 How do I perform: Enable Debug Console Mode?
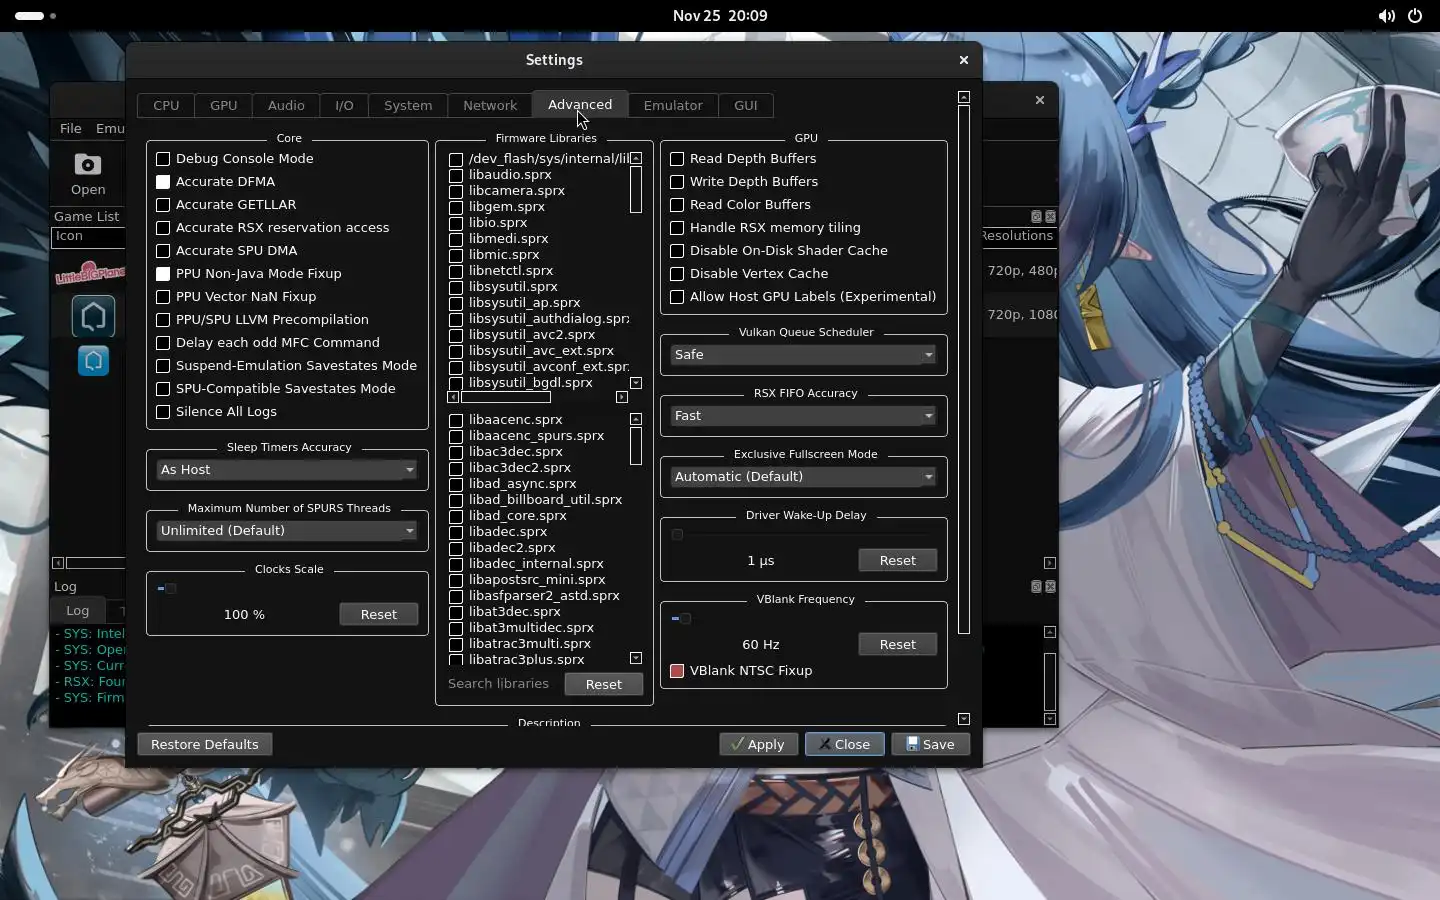click(x=235, y=159)
